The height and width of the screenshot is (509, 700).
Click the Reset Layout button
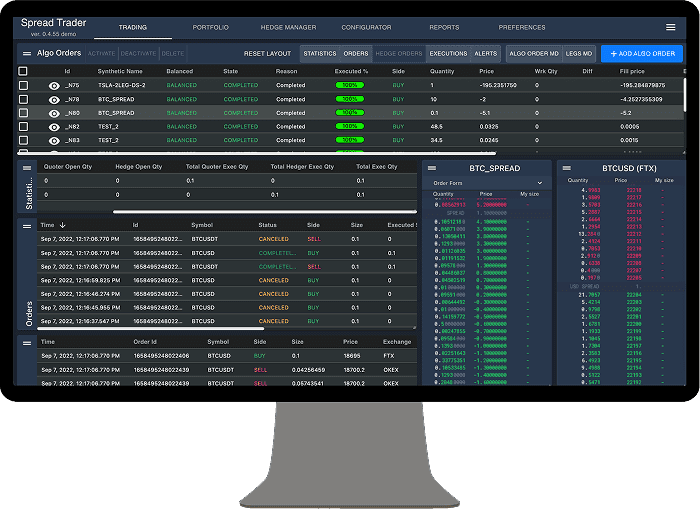pyautogui.click(x=267, y=53)
